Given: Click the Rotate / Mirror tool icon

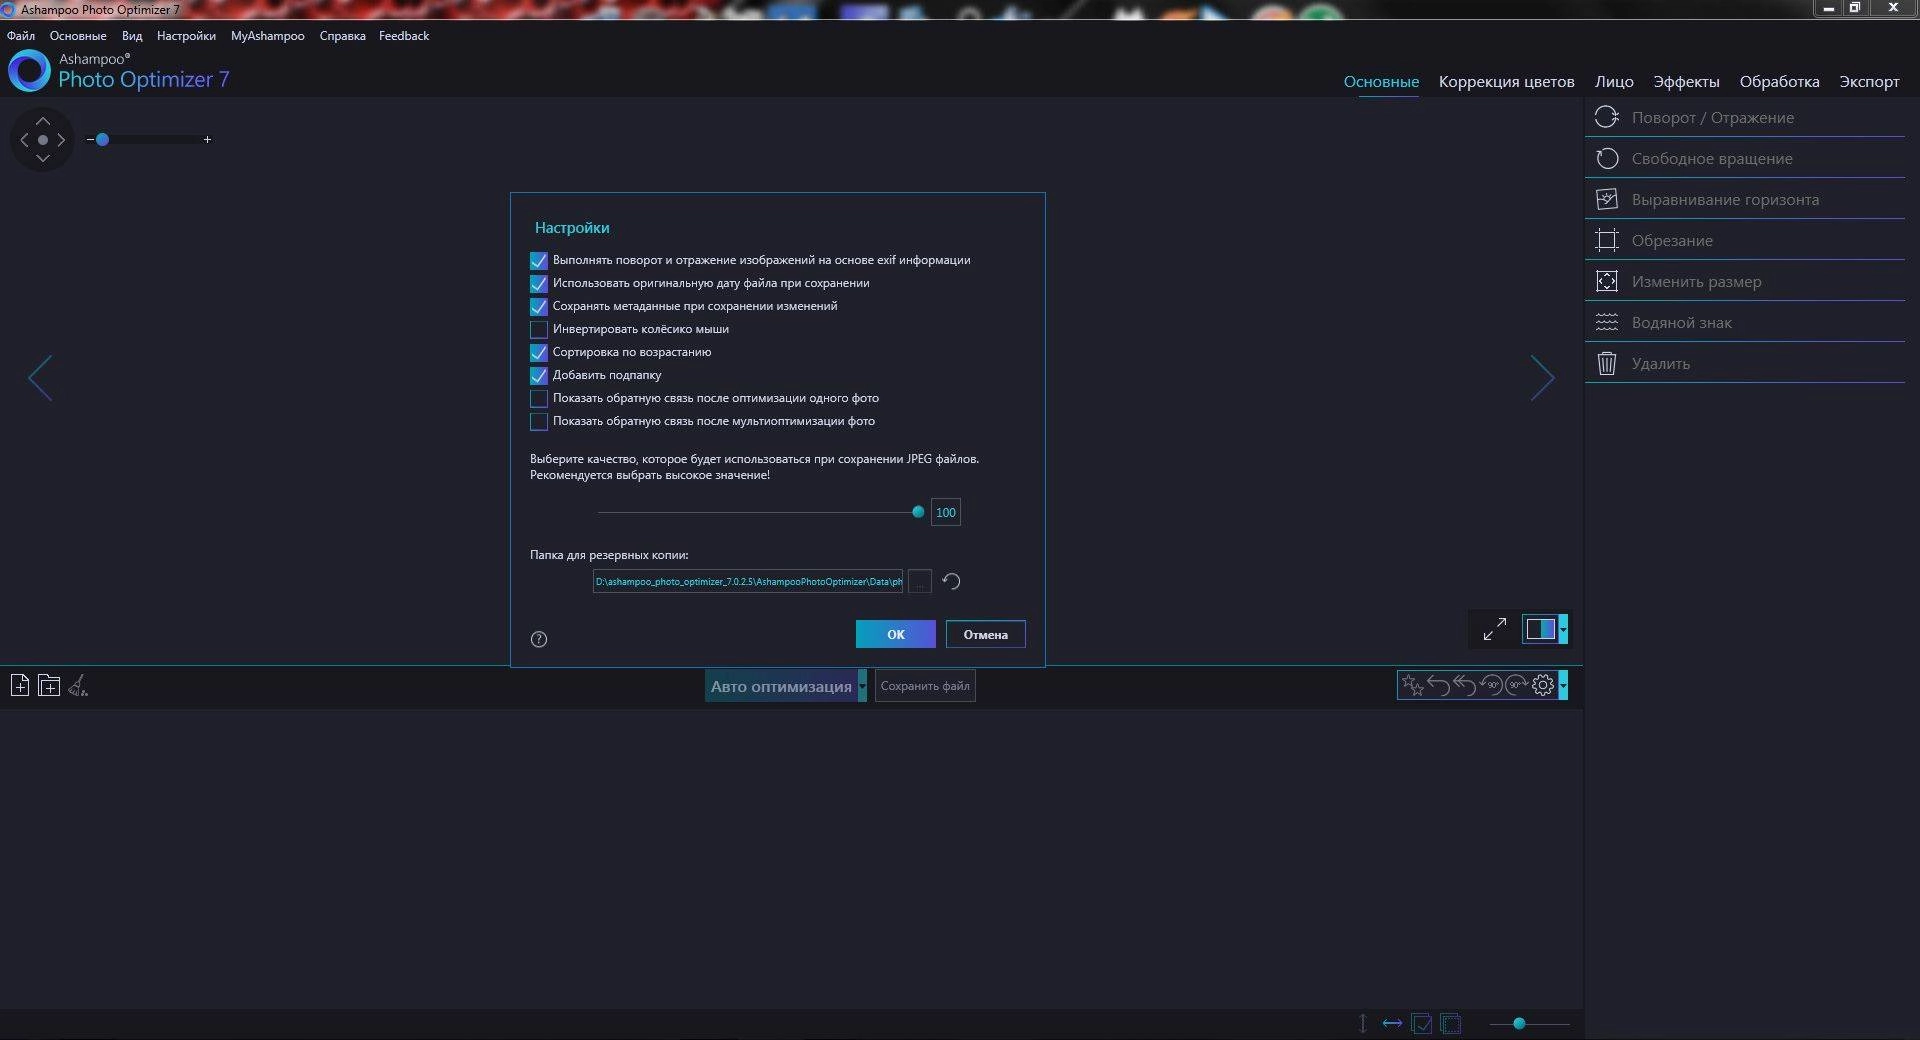Looking at the screenshot, I should 1606,117.
